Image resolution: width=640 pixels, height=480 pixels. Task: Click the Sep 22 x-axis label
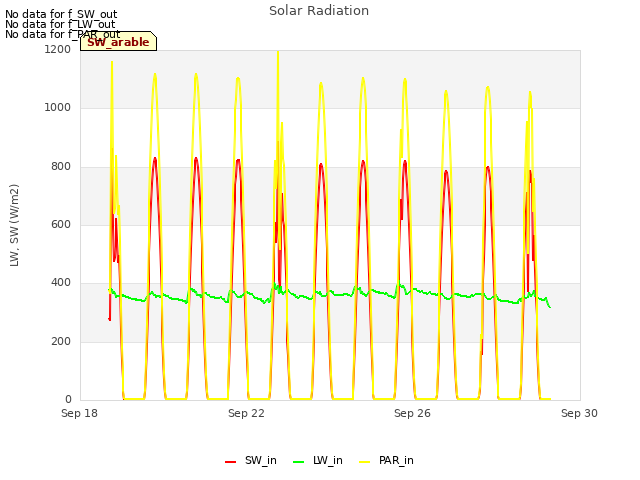click(x=246, y=413)
